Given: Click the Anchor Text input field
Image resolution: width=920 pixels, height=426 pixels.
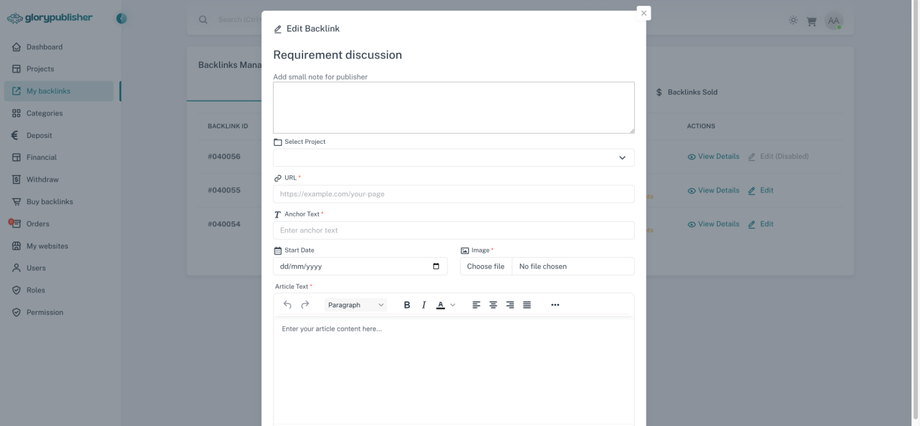Looking at the screenshot, I should [x=453, y=230].
